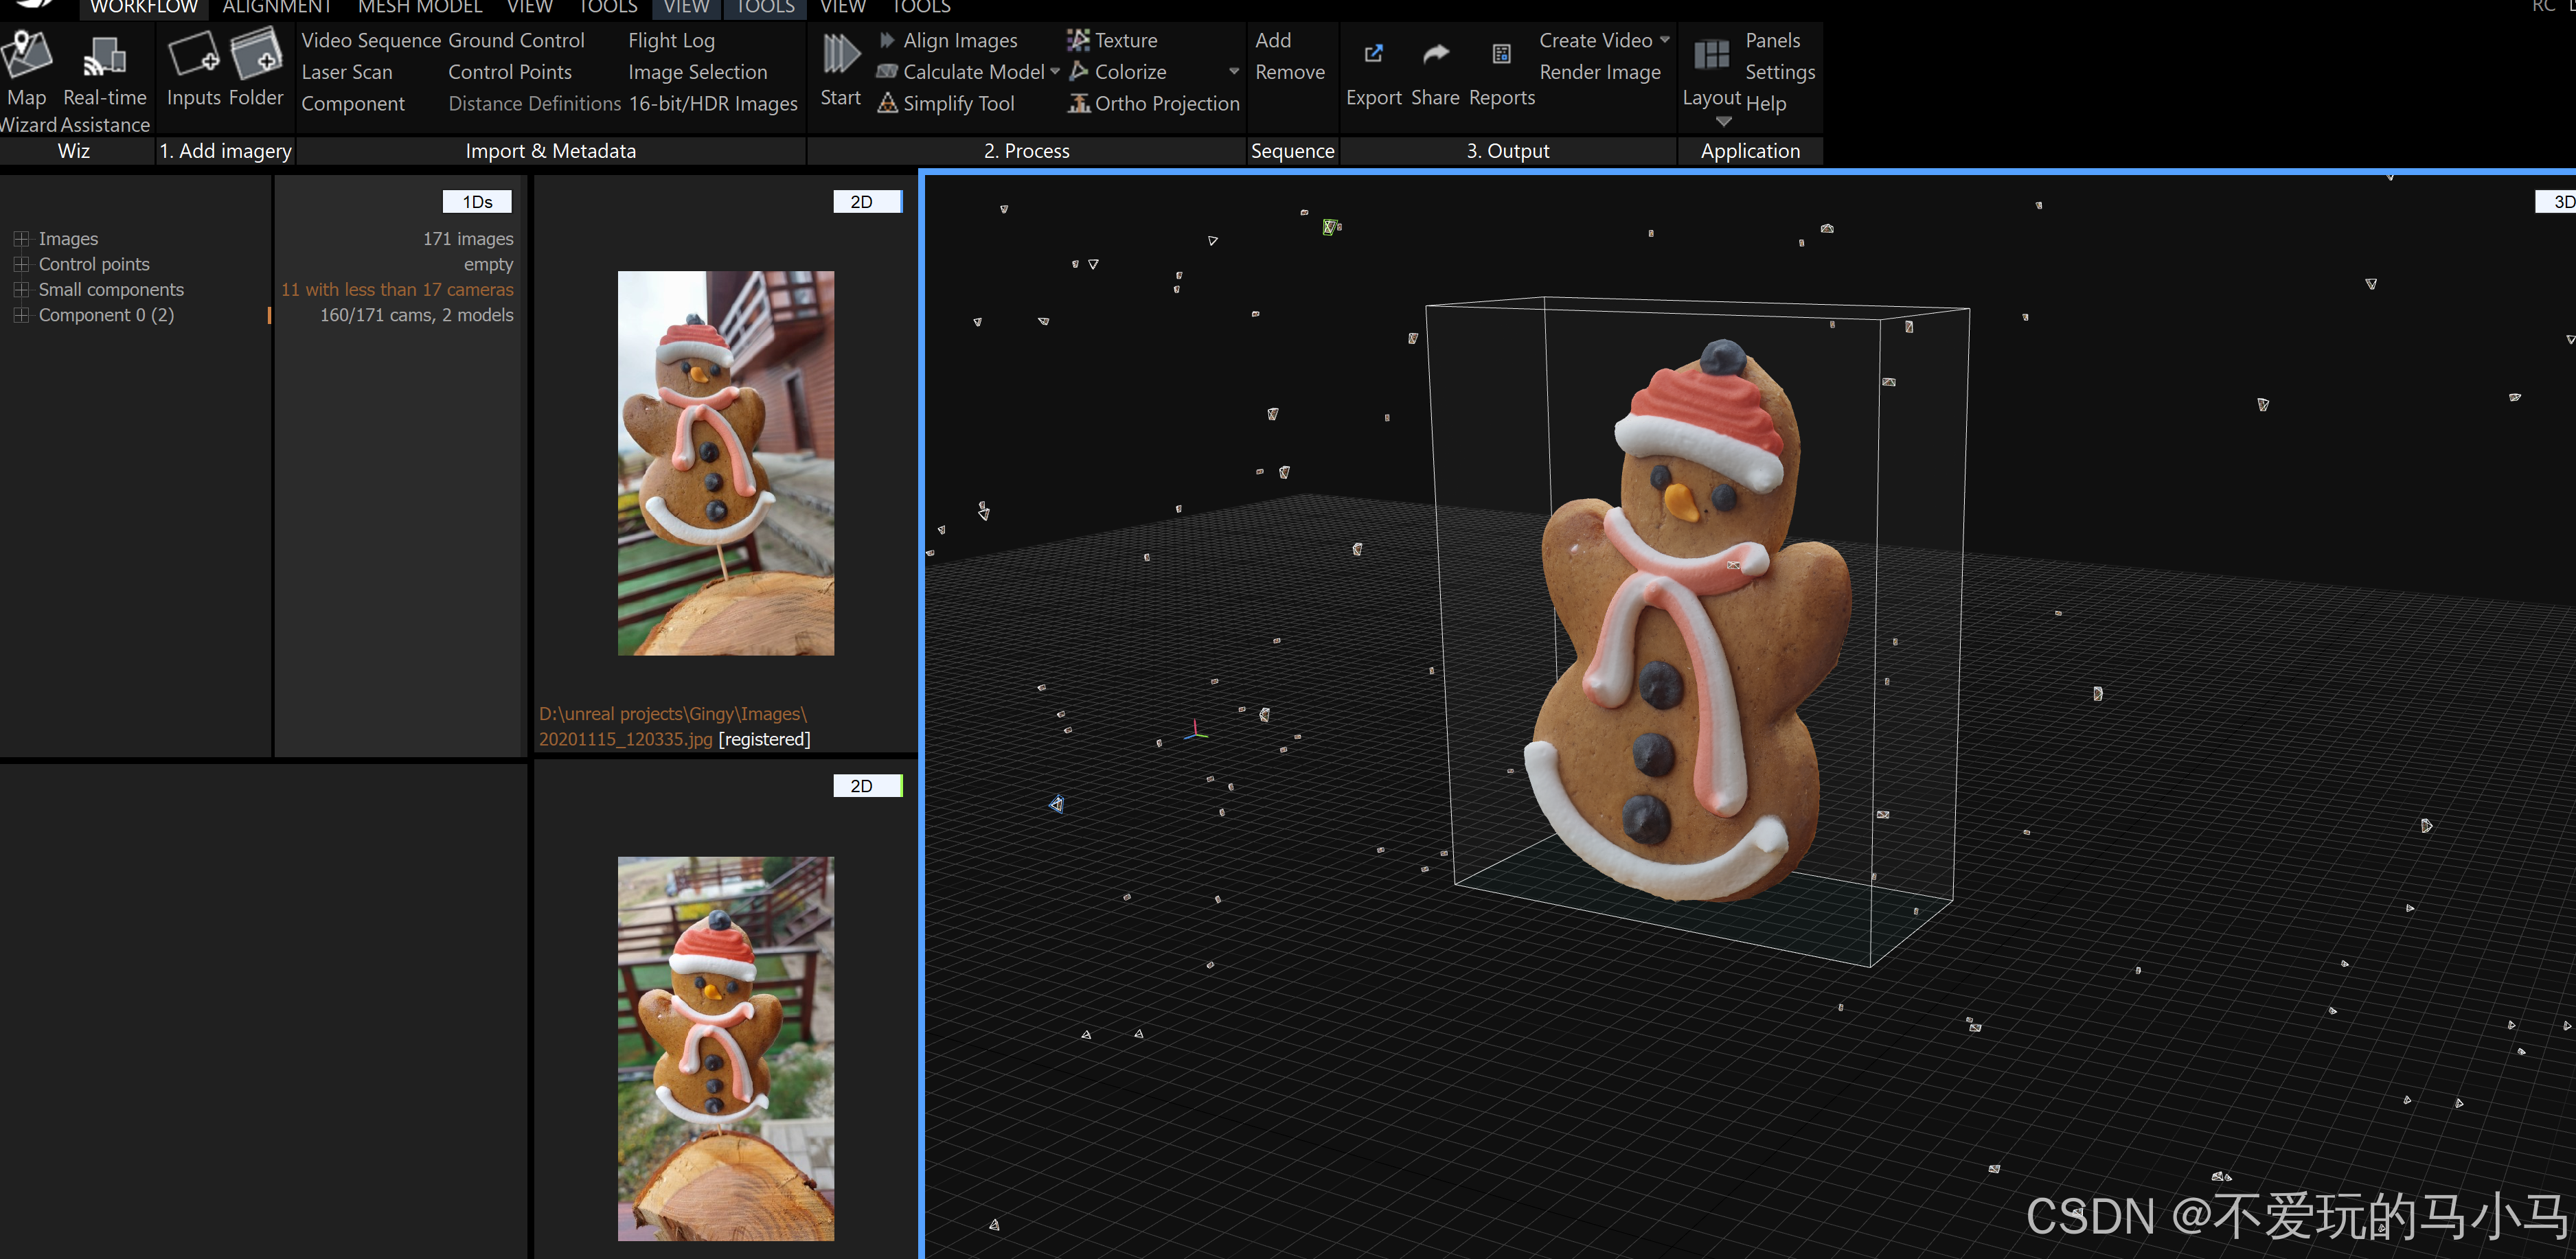
Task: Click the Real-time Assistance icon
Action: pos(104,56)
